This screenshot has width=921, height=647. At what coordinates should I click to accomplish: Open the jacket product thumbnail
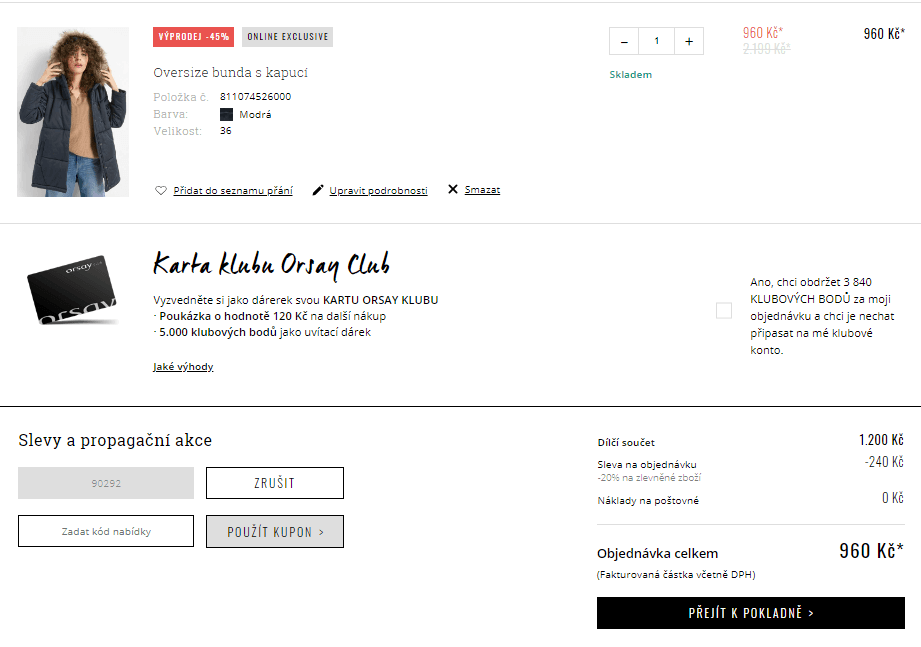(x=73, y=112)
